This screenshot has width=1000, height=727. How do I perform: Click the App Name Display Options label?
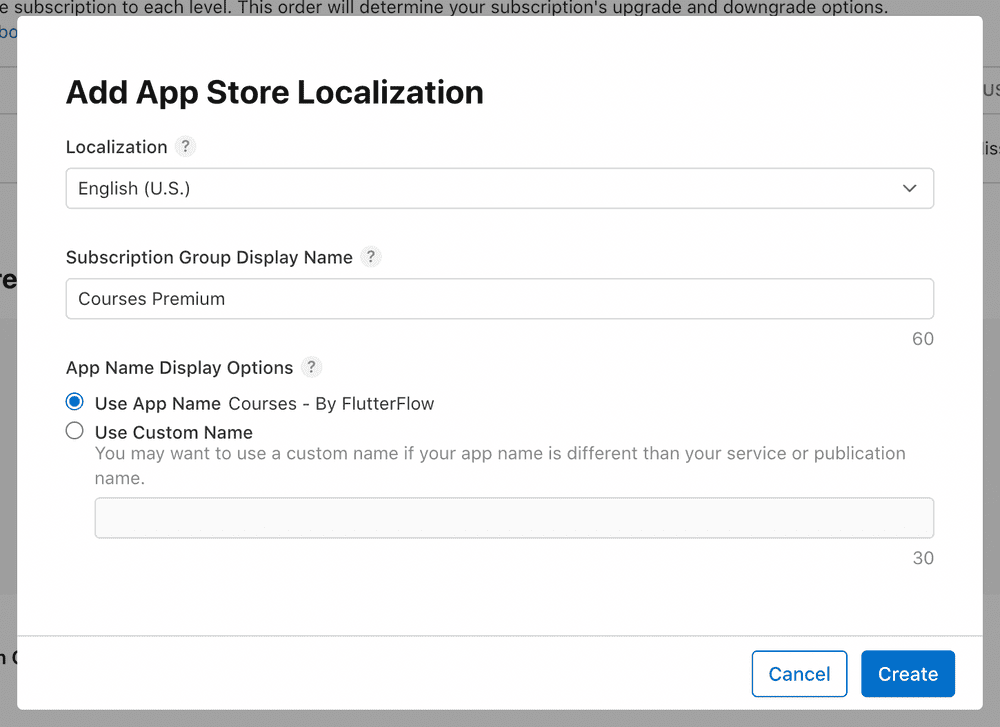click(x=179, y=368)
